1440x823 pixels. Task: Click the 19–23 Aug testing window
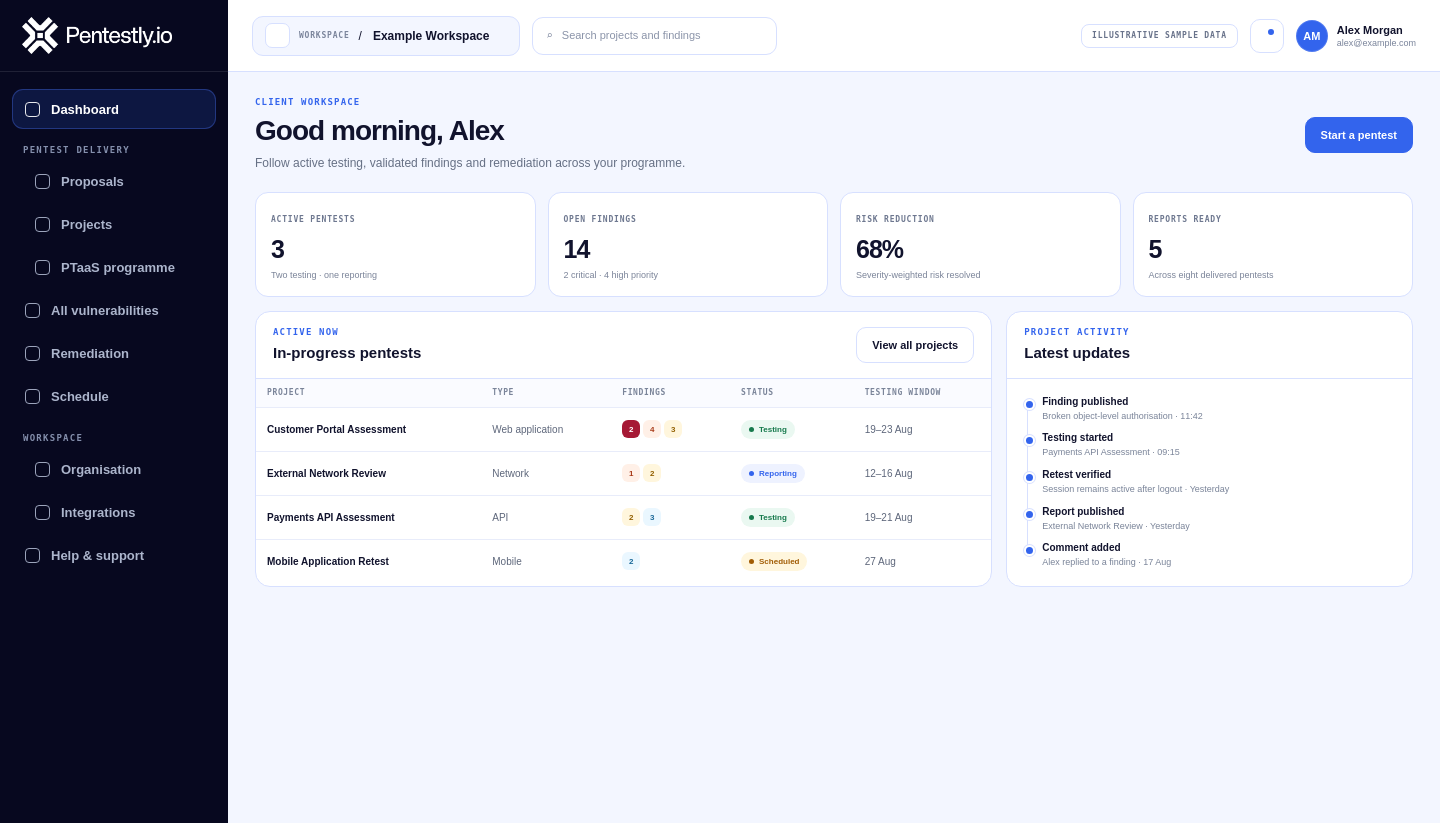point(889,430)
